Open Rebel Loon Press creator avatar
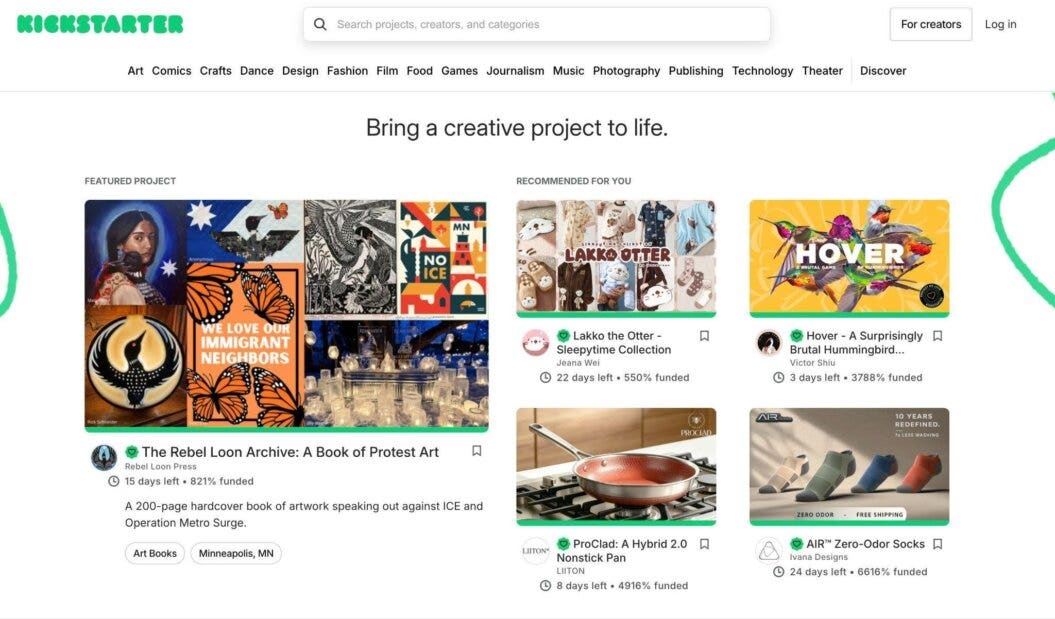1055x619 pixels. [x=104, y=458]
